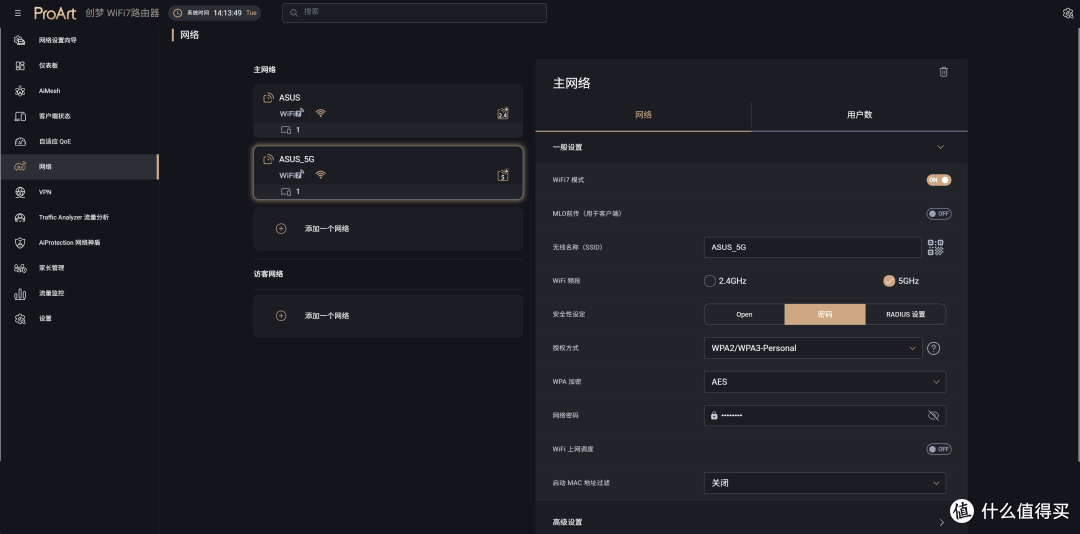Toggle the hamburger menu to collapse the sidebar

[x=17, y=13]
